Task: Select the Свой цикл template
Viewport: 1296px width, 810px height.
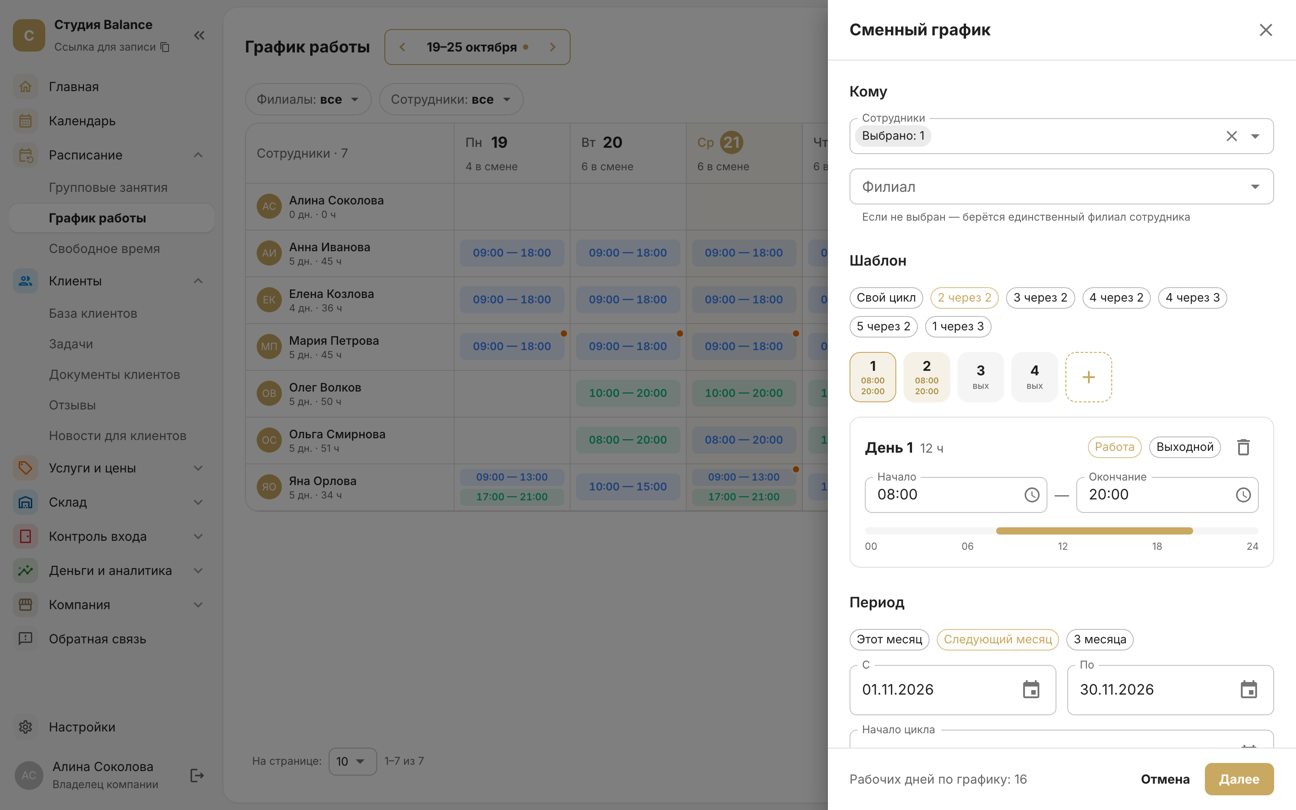Action: tap(886, 298)
